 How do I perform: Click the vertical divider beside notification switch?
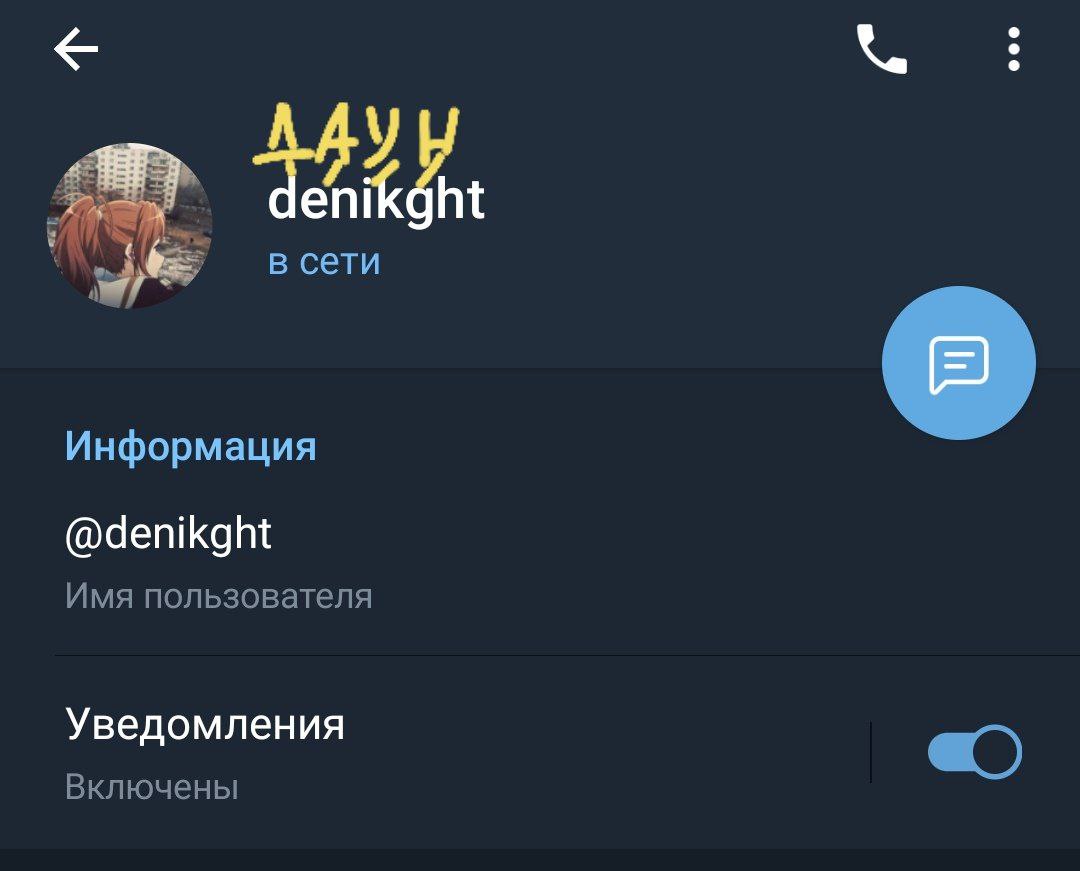click(x=871, y=752)
